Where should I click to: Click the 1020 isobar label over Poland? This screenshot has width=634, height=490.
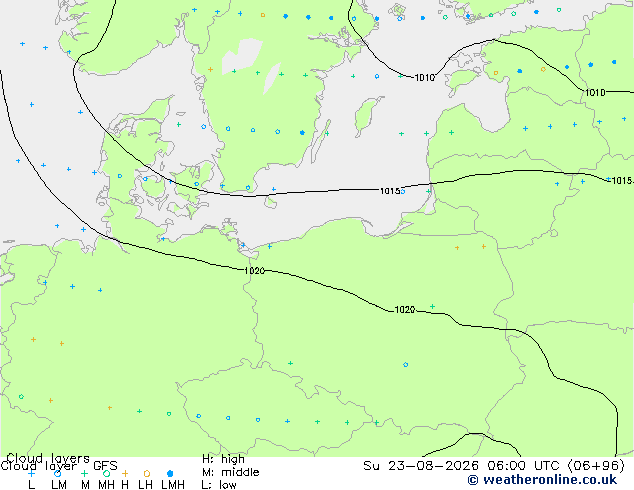coord(405,310)
